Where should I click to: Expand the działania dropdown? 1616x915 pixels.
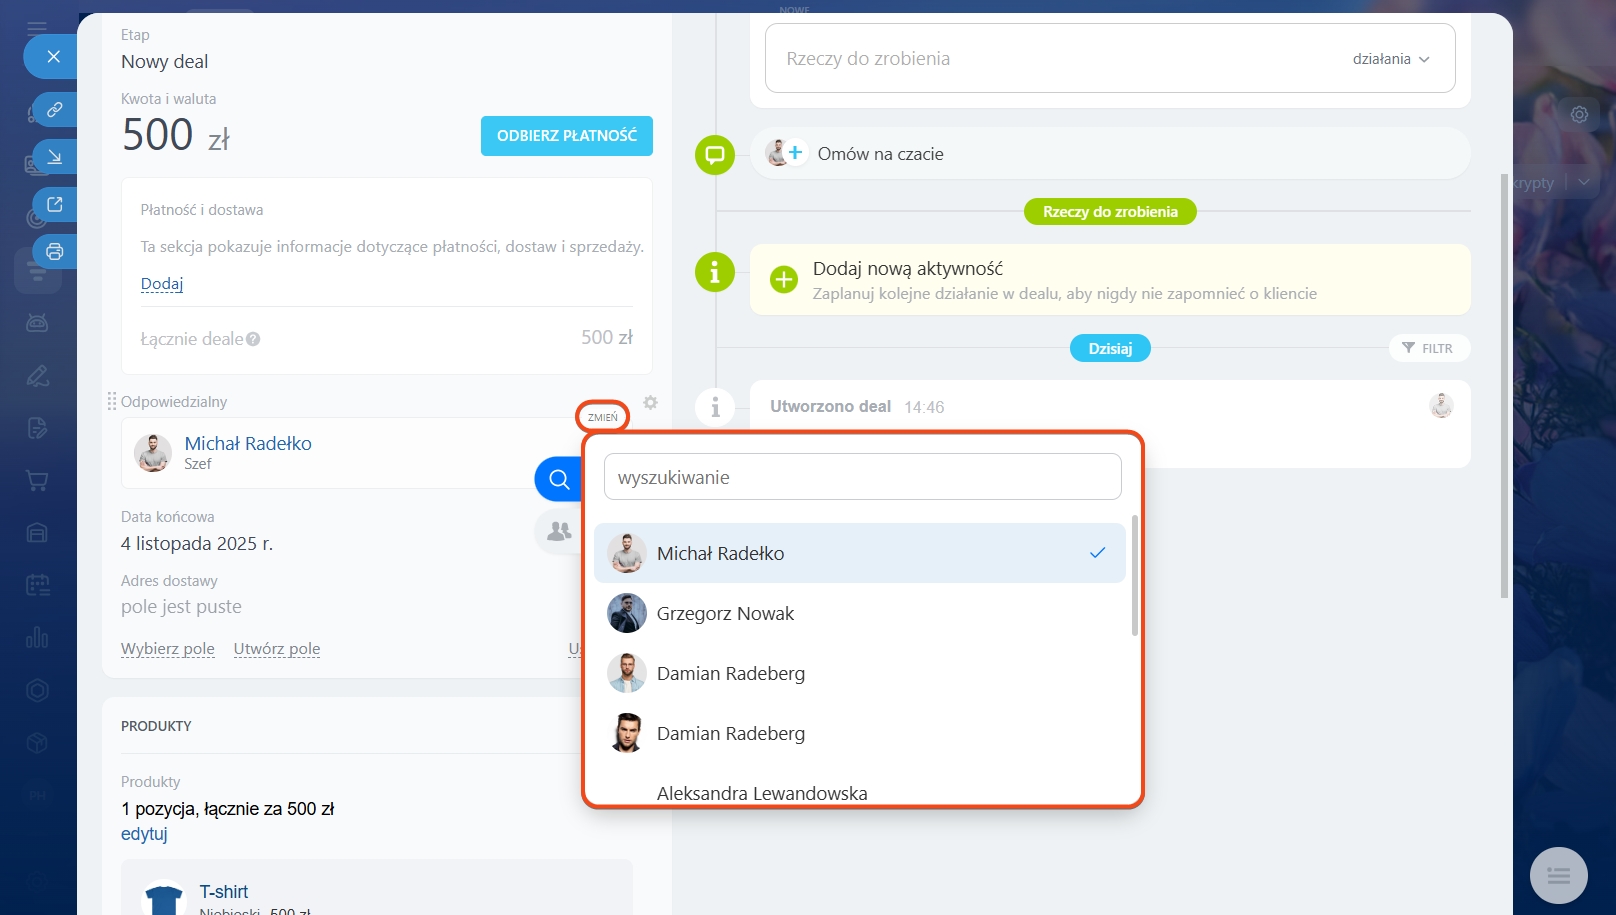[1390, 59]
